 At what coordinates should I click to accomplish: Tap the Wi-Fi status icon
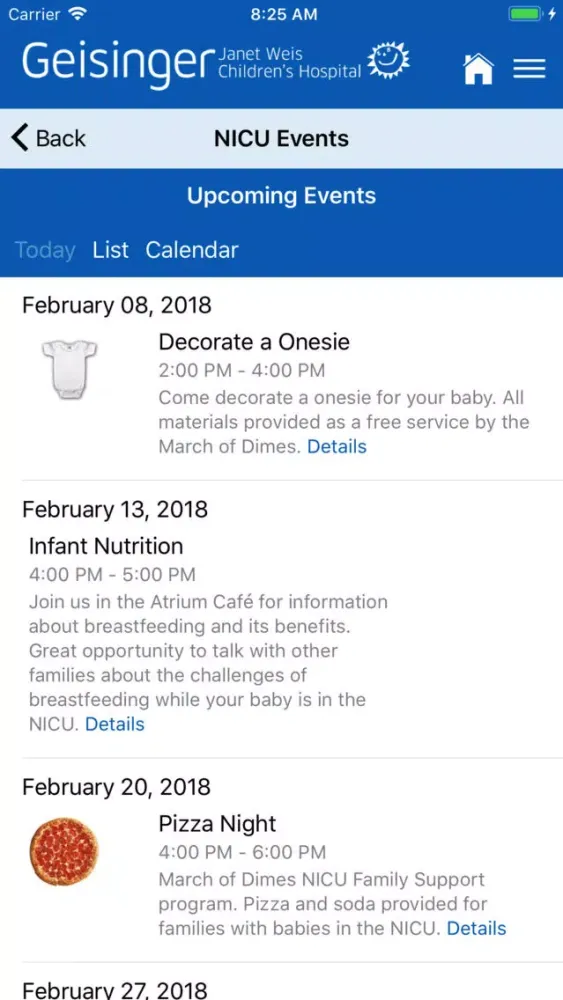(78, 14)
